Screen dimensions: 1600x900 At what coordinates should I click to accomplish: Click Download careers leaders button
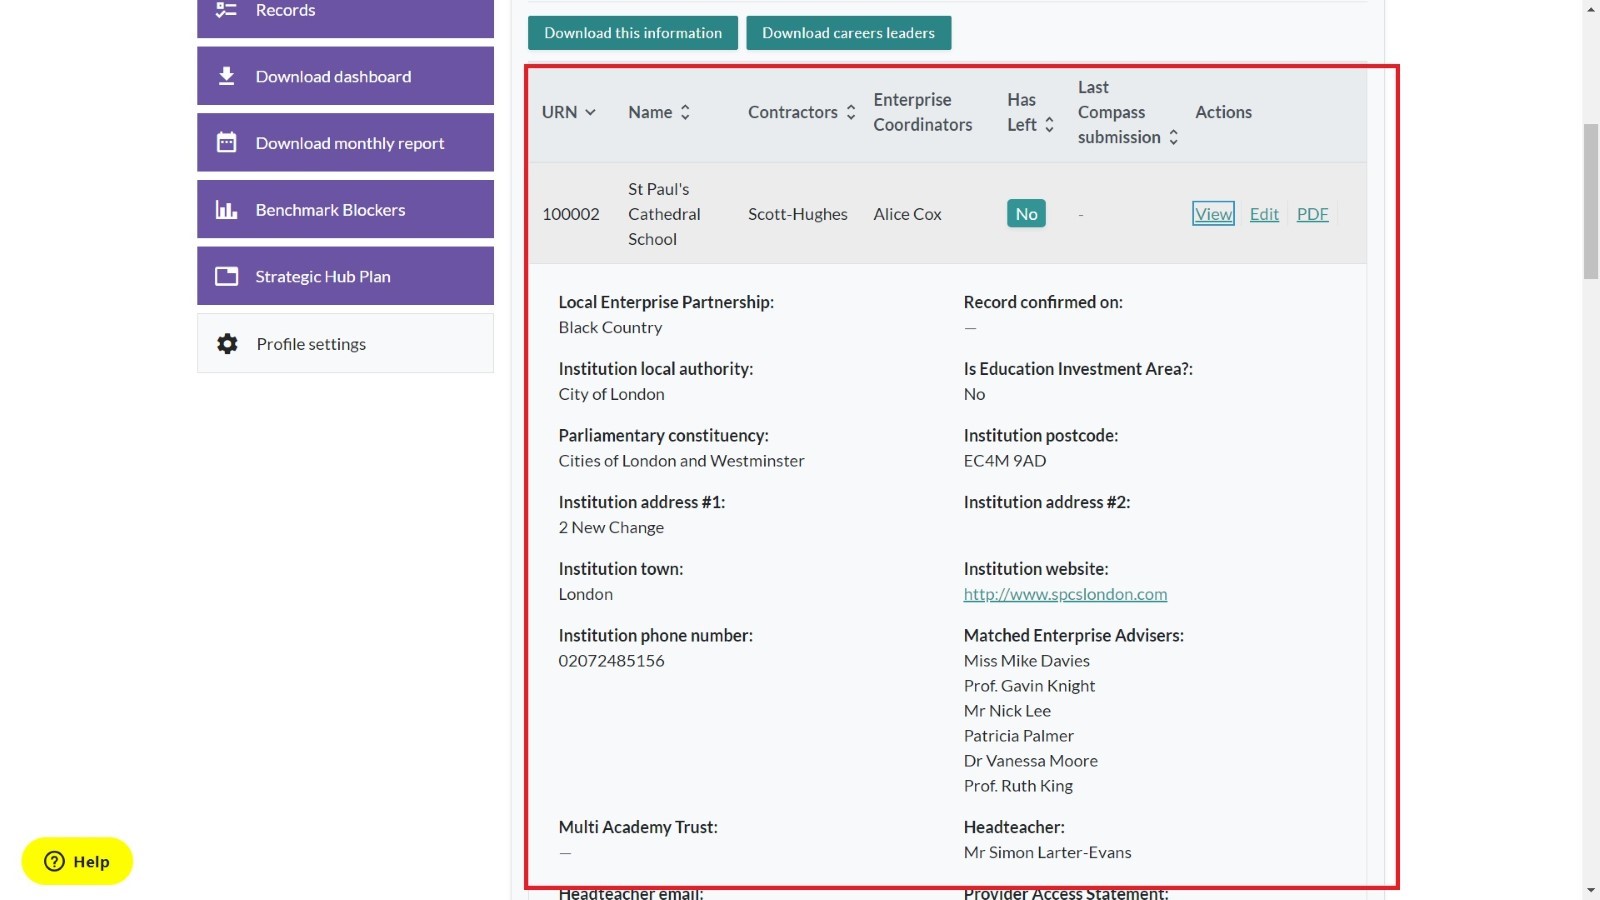coord(848,33)
